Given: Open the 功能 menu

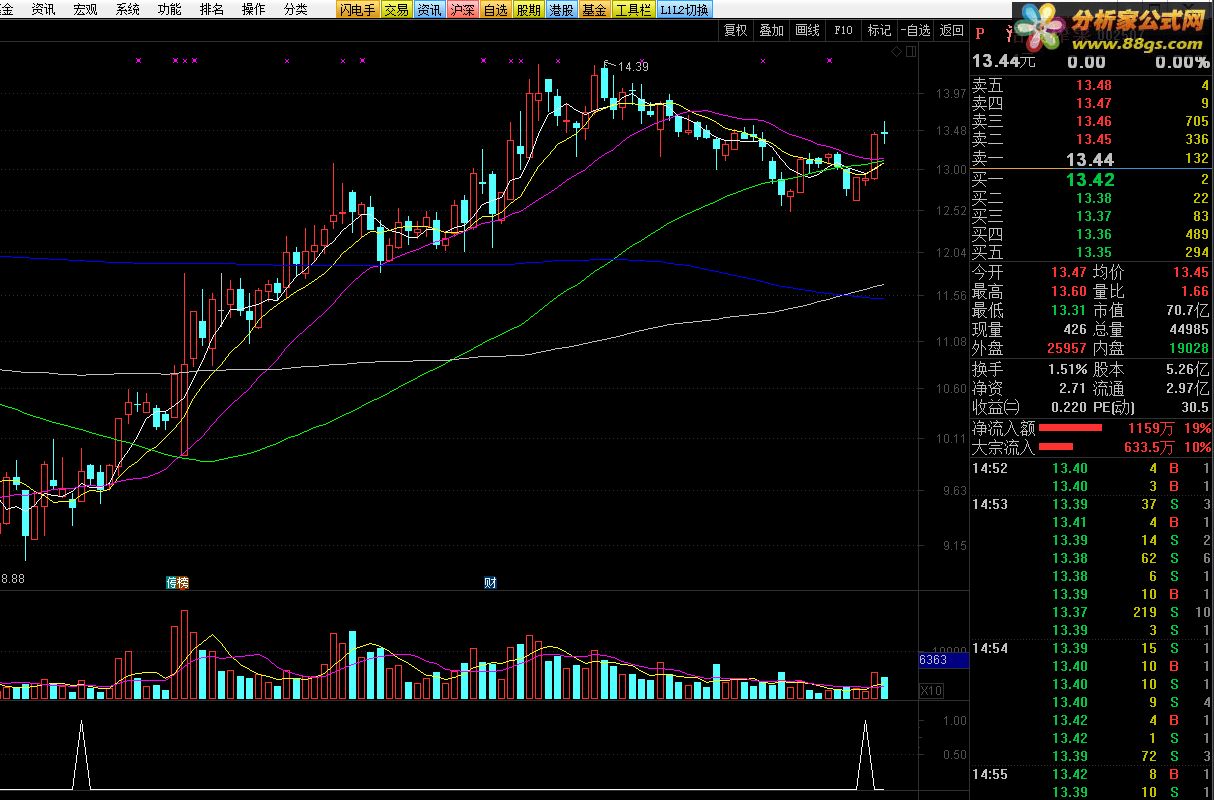Looking at the screenshot, I should point(170,10).
